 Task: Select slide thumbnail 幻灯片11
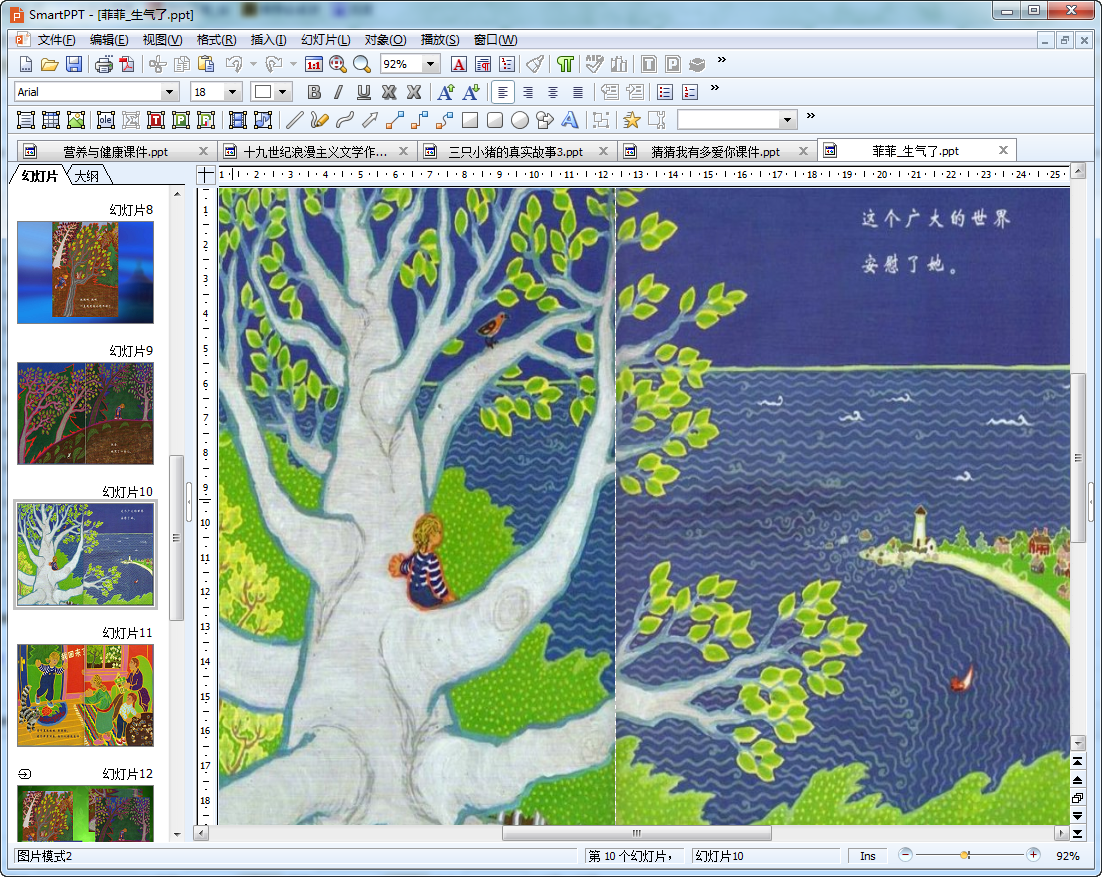(85, 695)
